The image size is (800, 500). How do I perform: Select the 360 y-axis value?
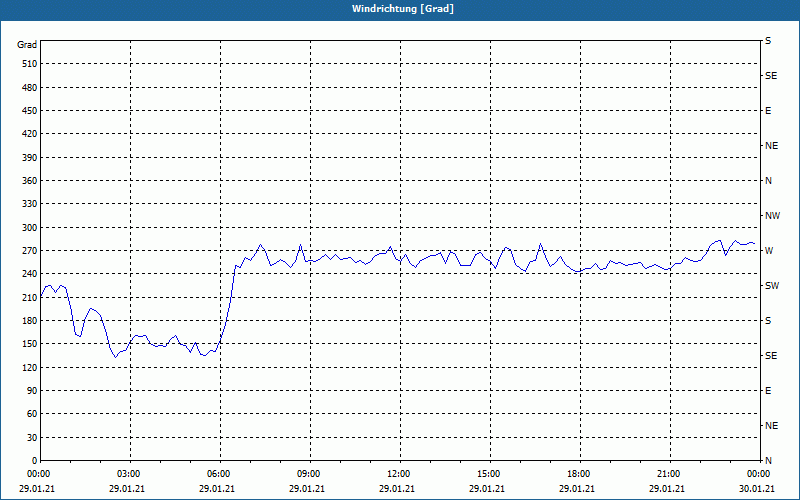tap(30, 181)
